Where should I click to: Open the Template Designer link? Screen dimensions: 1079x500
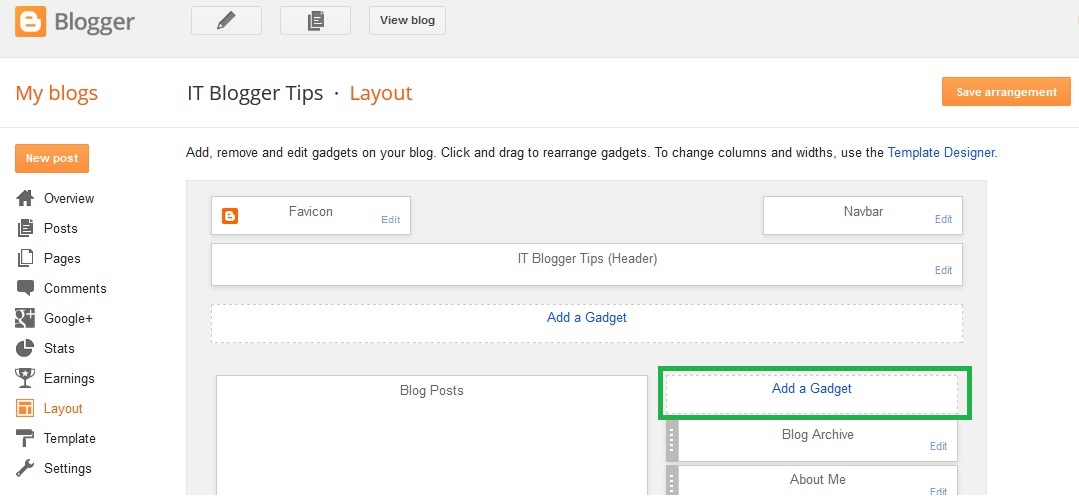pyautogui.click(x=941, y=152)
